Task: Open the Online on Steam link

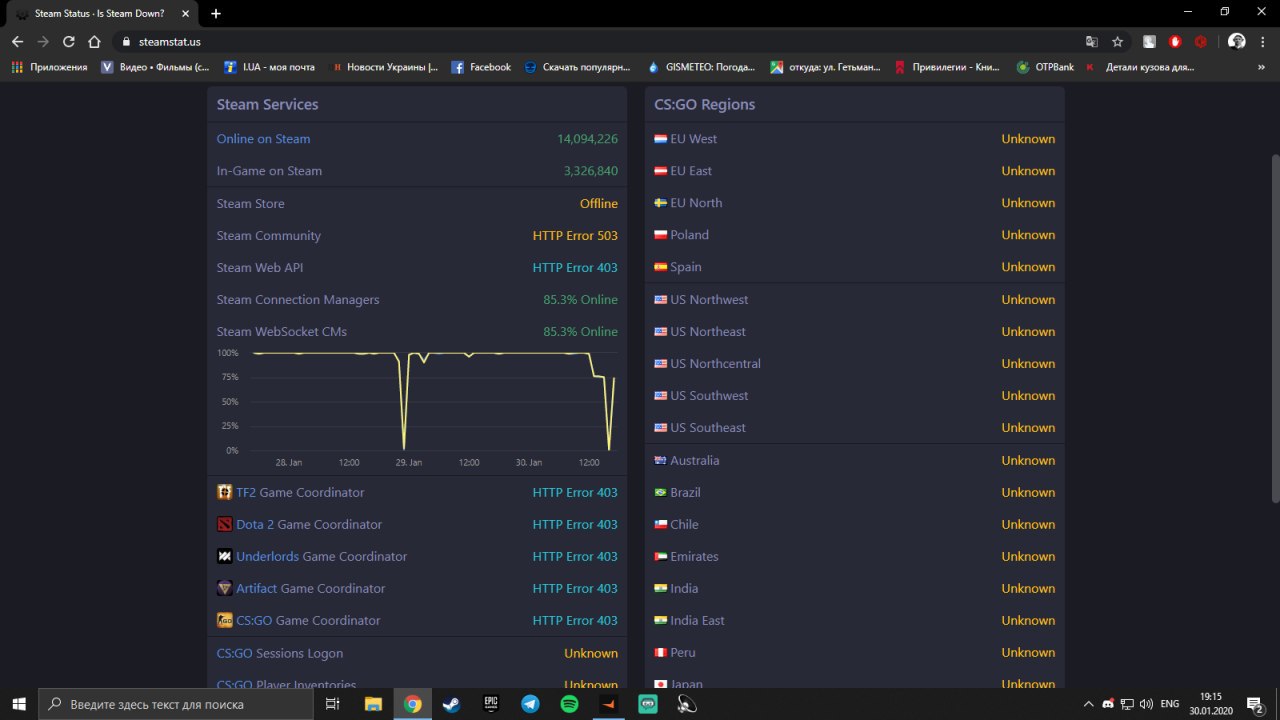Action: click(x=263, y=139)
